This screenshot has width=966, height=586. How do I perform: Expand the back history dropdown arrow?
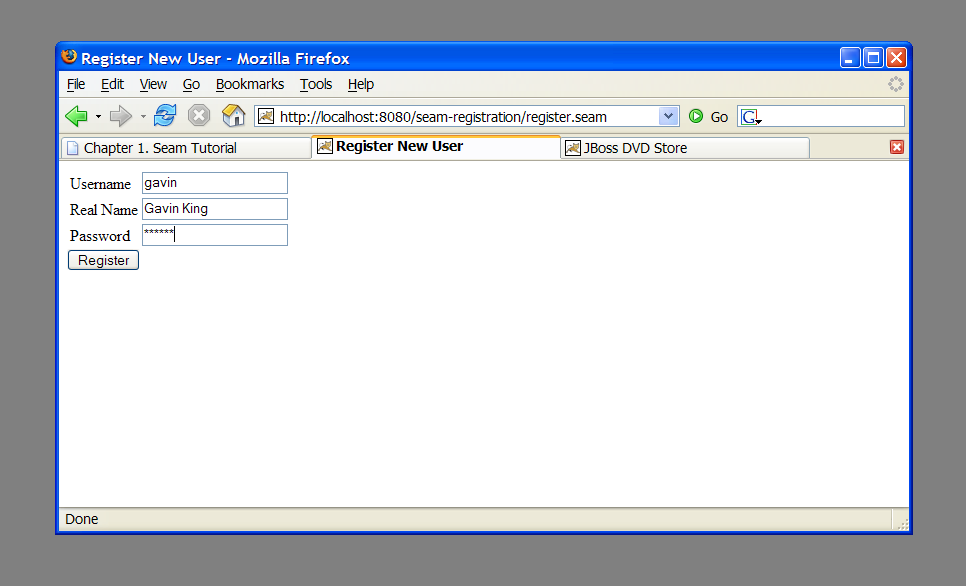tap(98, 117)
